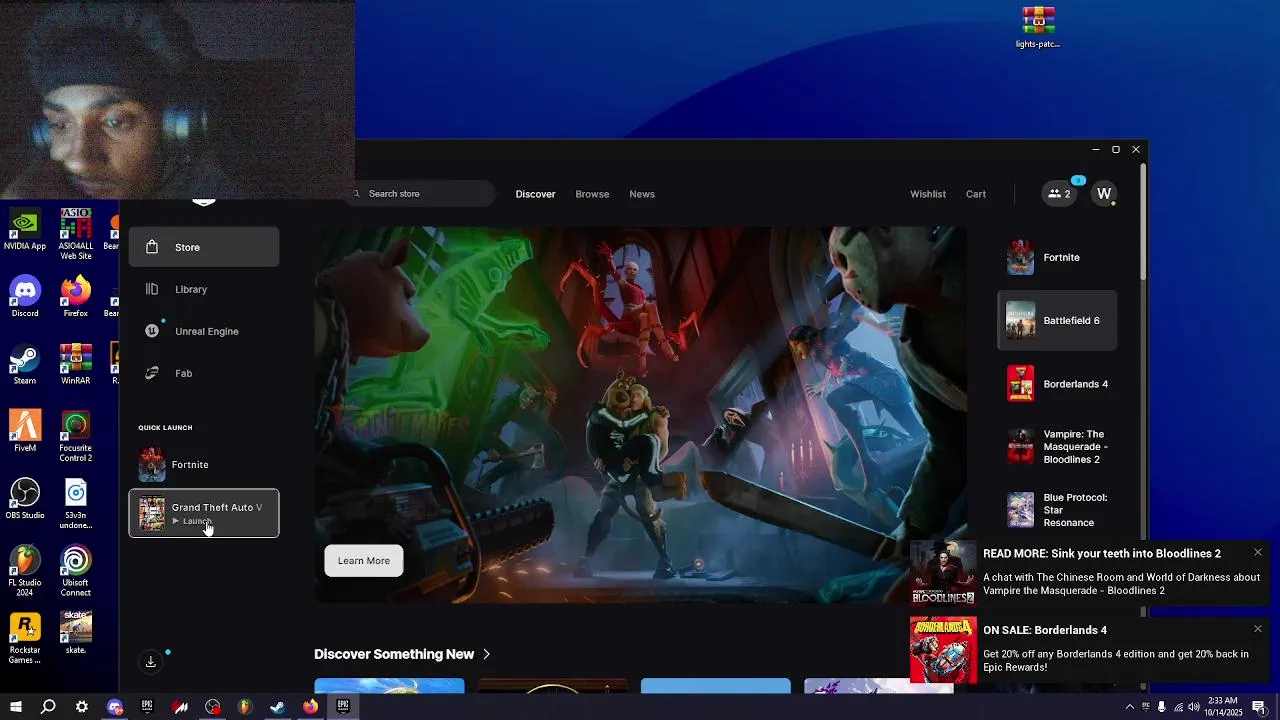Screen dimensions: 1280x720
Task: Switch to the News tab
Action: (x=642, y=194)
